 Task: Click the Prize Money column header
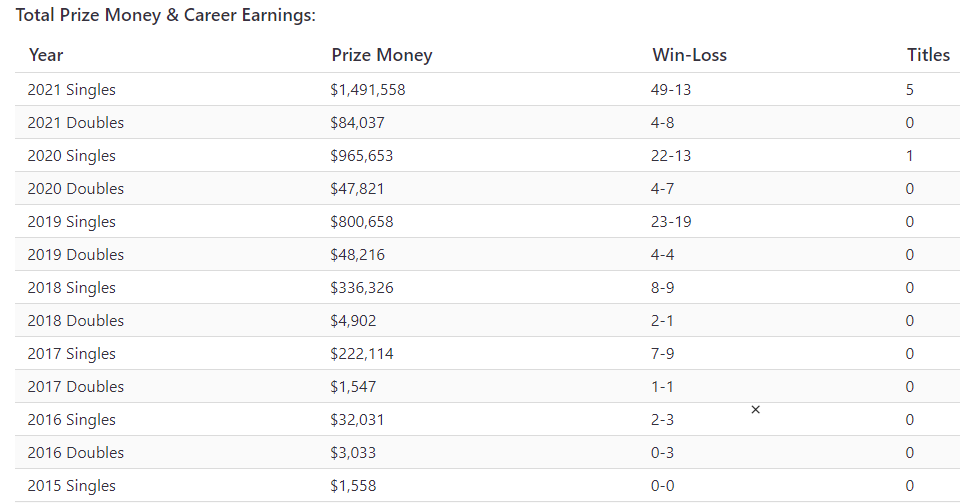382,55
